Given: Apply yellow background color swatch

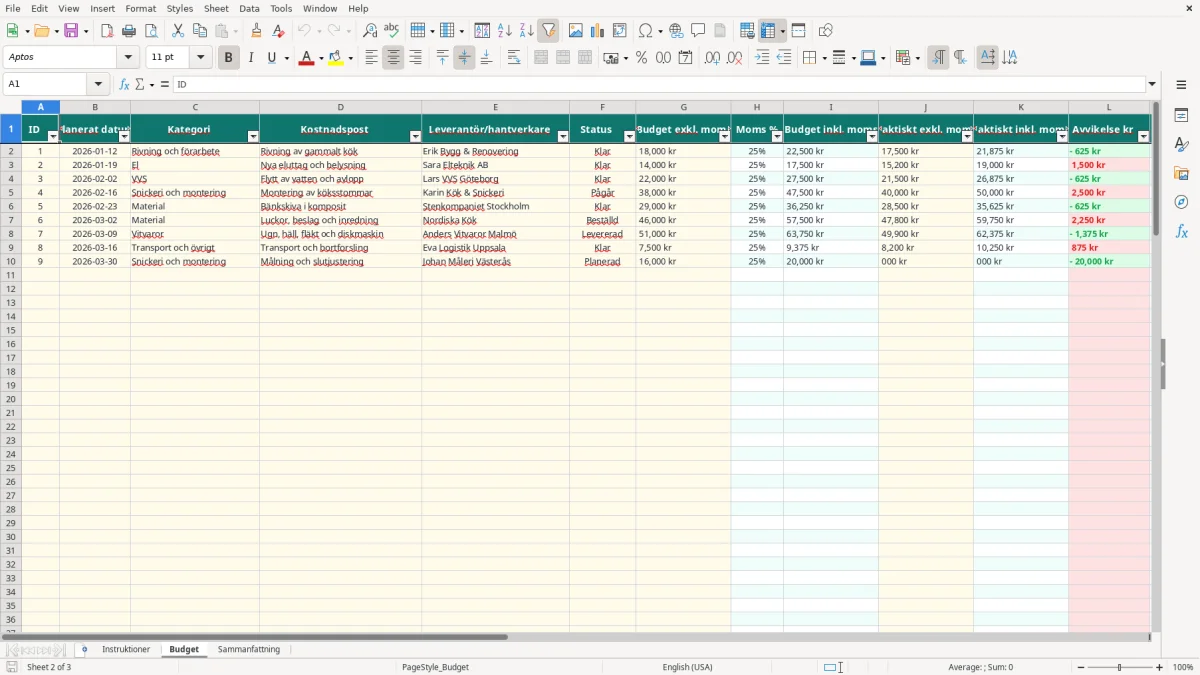Looking at the screenshot, I should pyautogui.click(x=336, y=58).
